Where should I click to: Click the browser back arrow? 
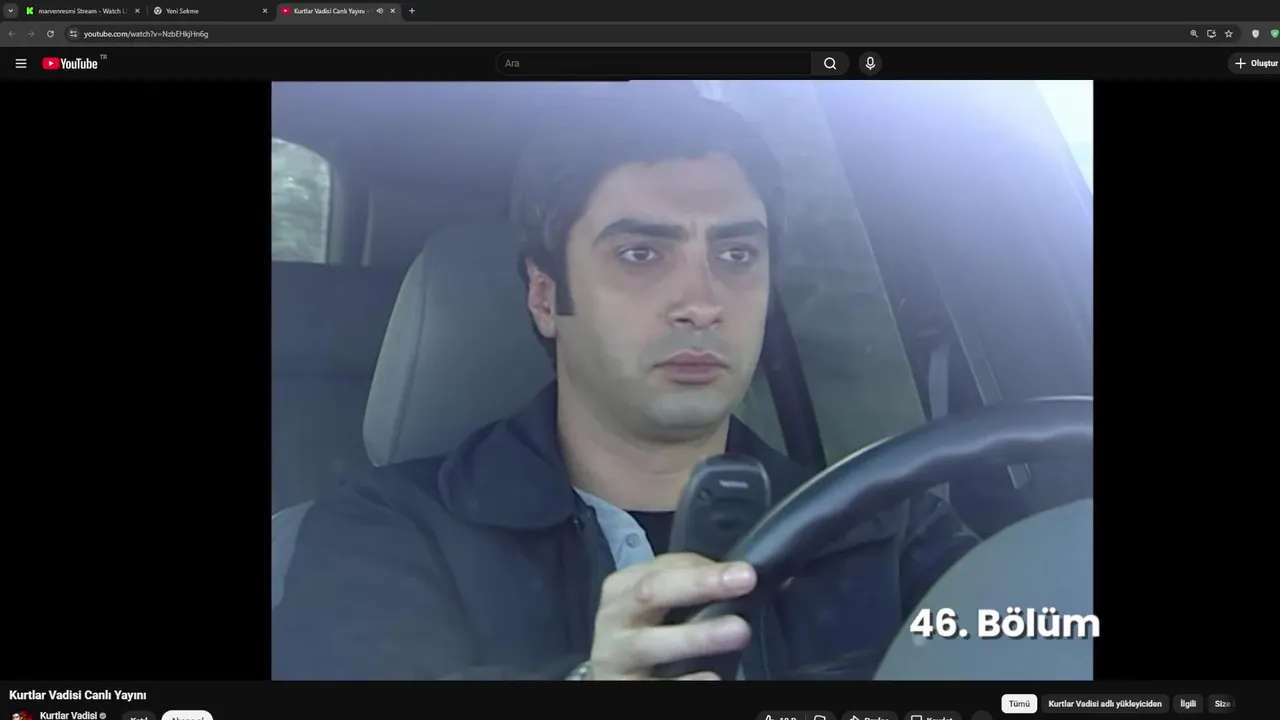click(12, 34)
